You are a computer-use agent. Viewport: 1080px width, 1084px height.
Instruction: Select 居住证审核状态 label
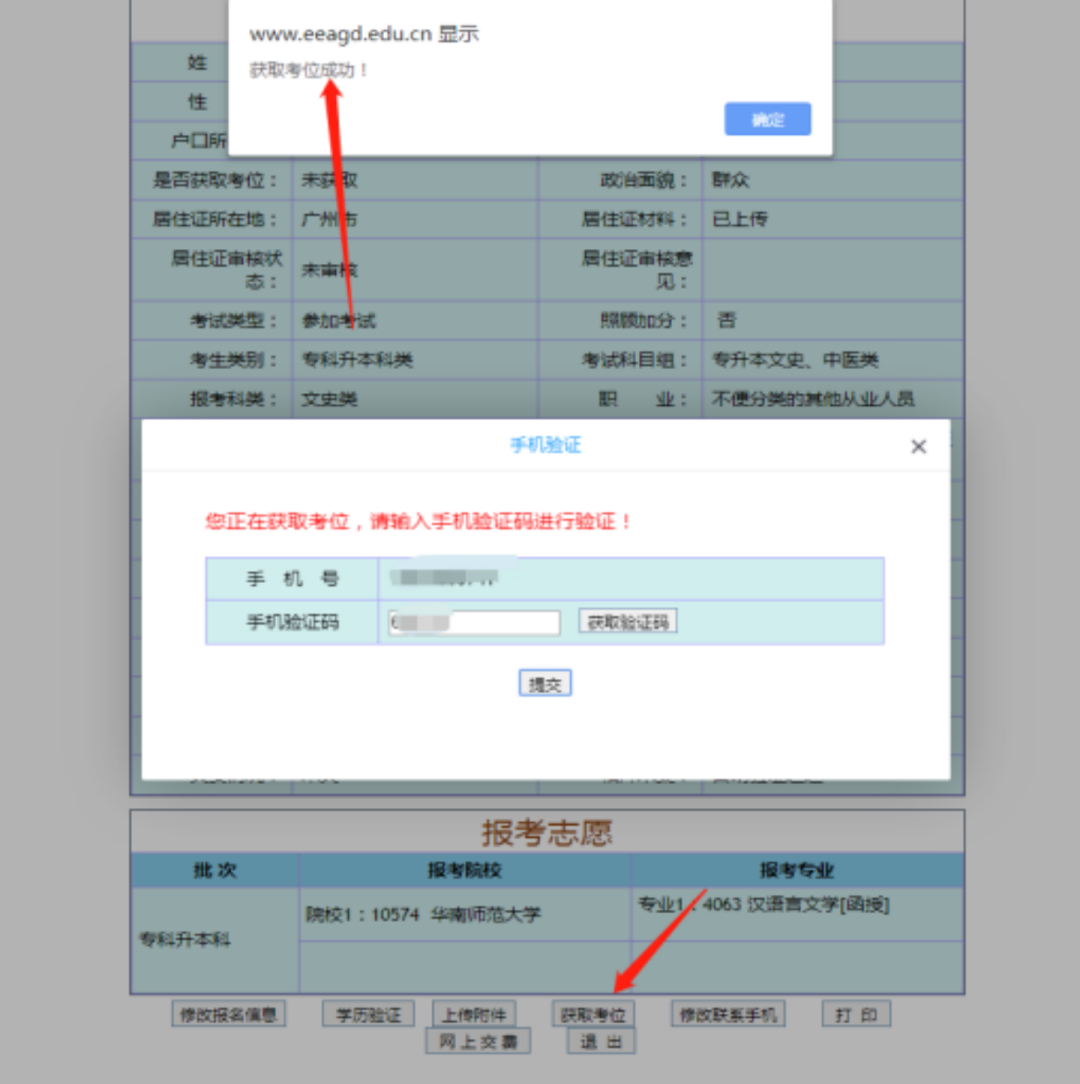[x=227, y=270]
